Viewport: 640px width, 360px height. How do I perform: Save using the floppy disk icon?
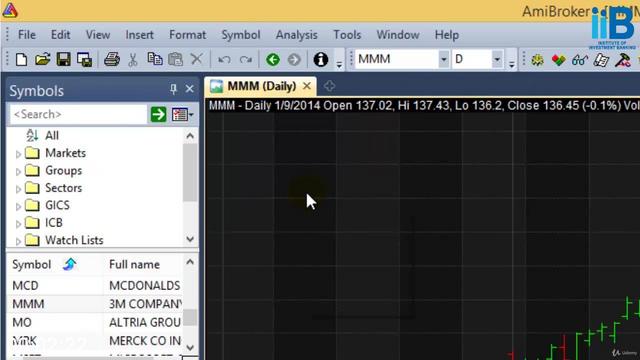tap(64, 60)
